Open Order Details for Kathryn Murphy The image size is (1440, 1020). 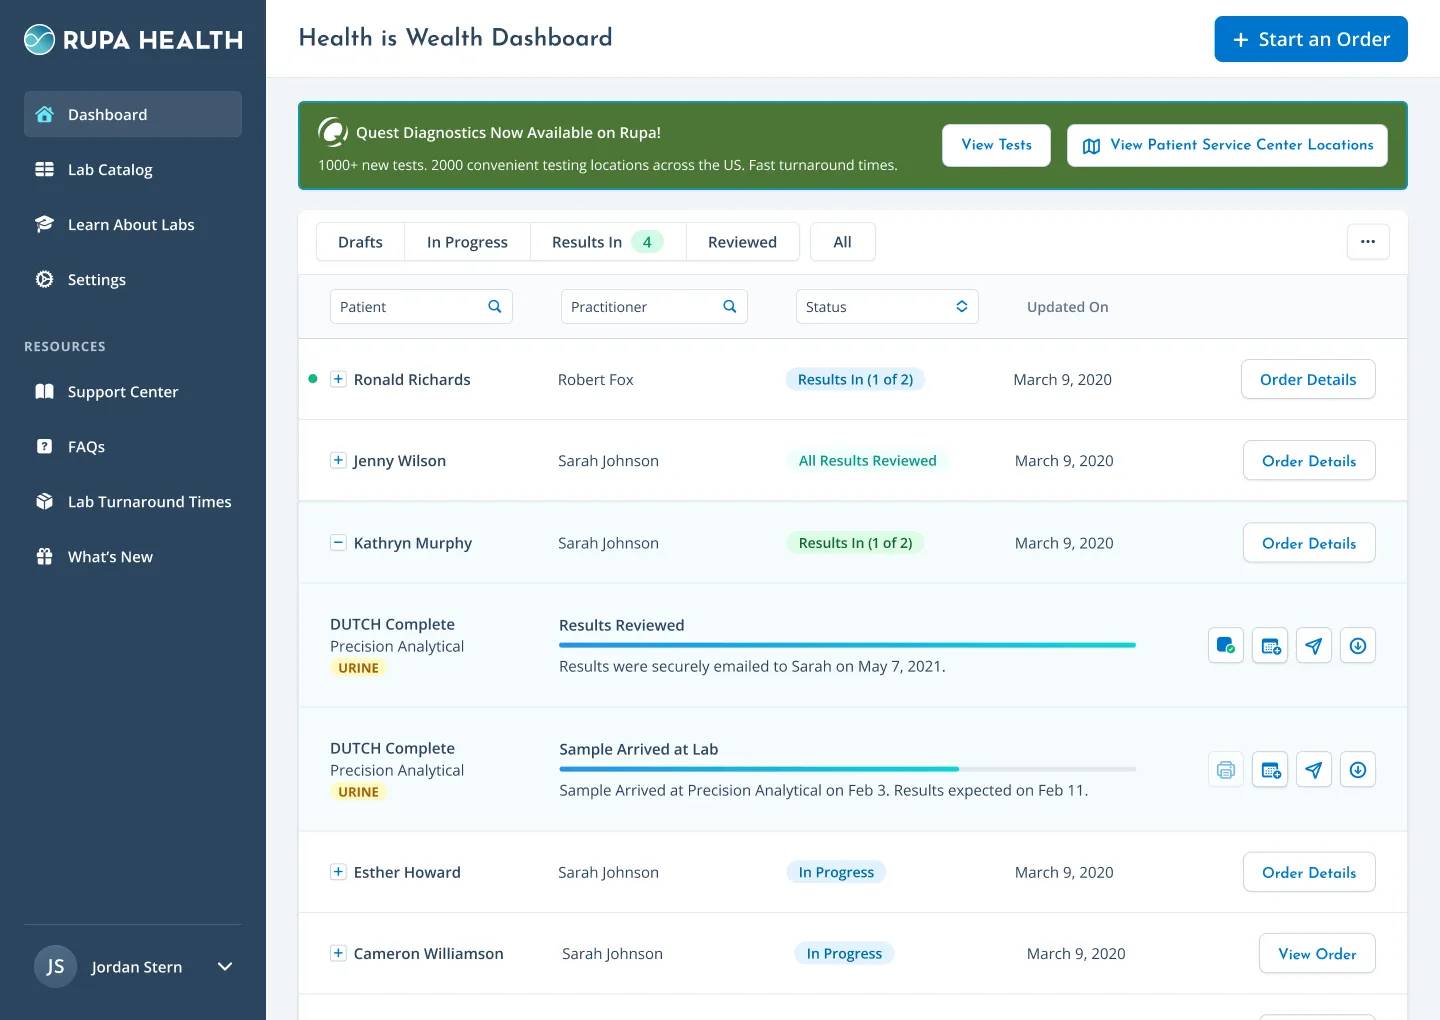(1309, 542)
